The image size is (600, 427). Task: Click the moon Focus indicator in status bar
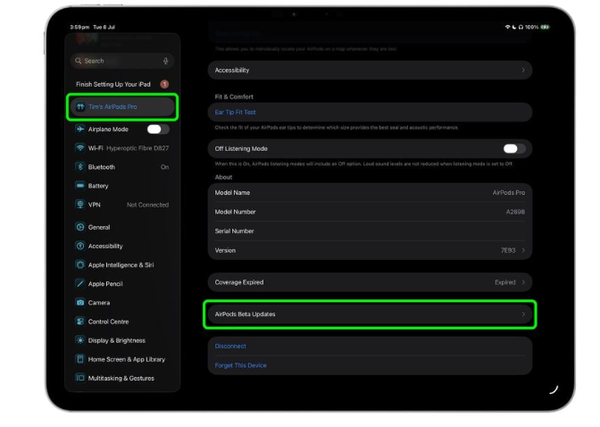514,27
